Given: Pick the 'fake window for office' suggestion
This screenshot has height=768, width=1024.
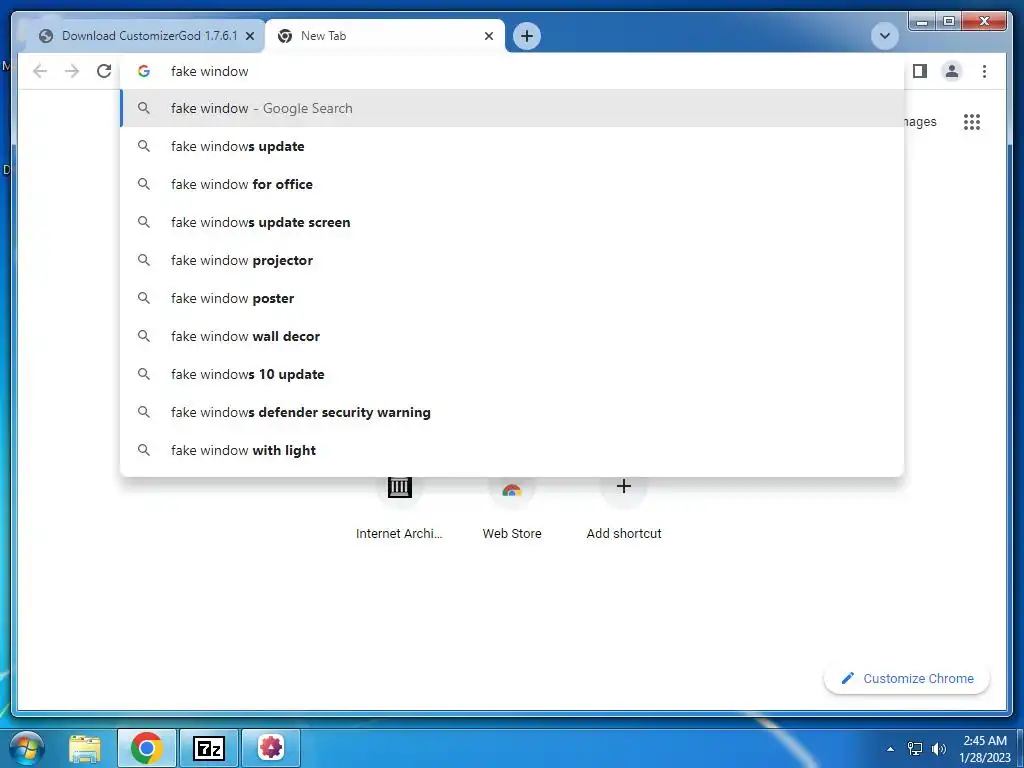Looking at the screenshot, I should (512, 184).
